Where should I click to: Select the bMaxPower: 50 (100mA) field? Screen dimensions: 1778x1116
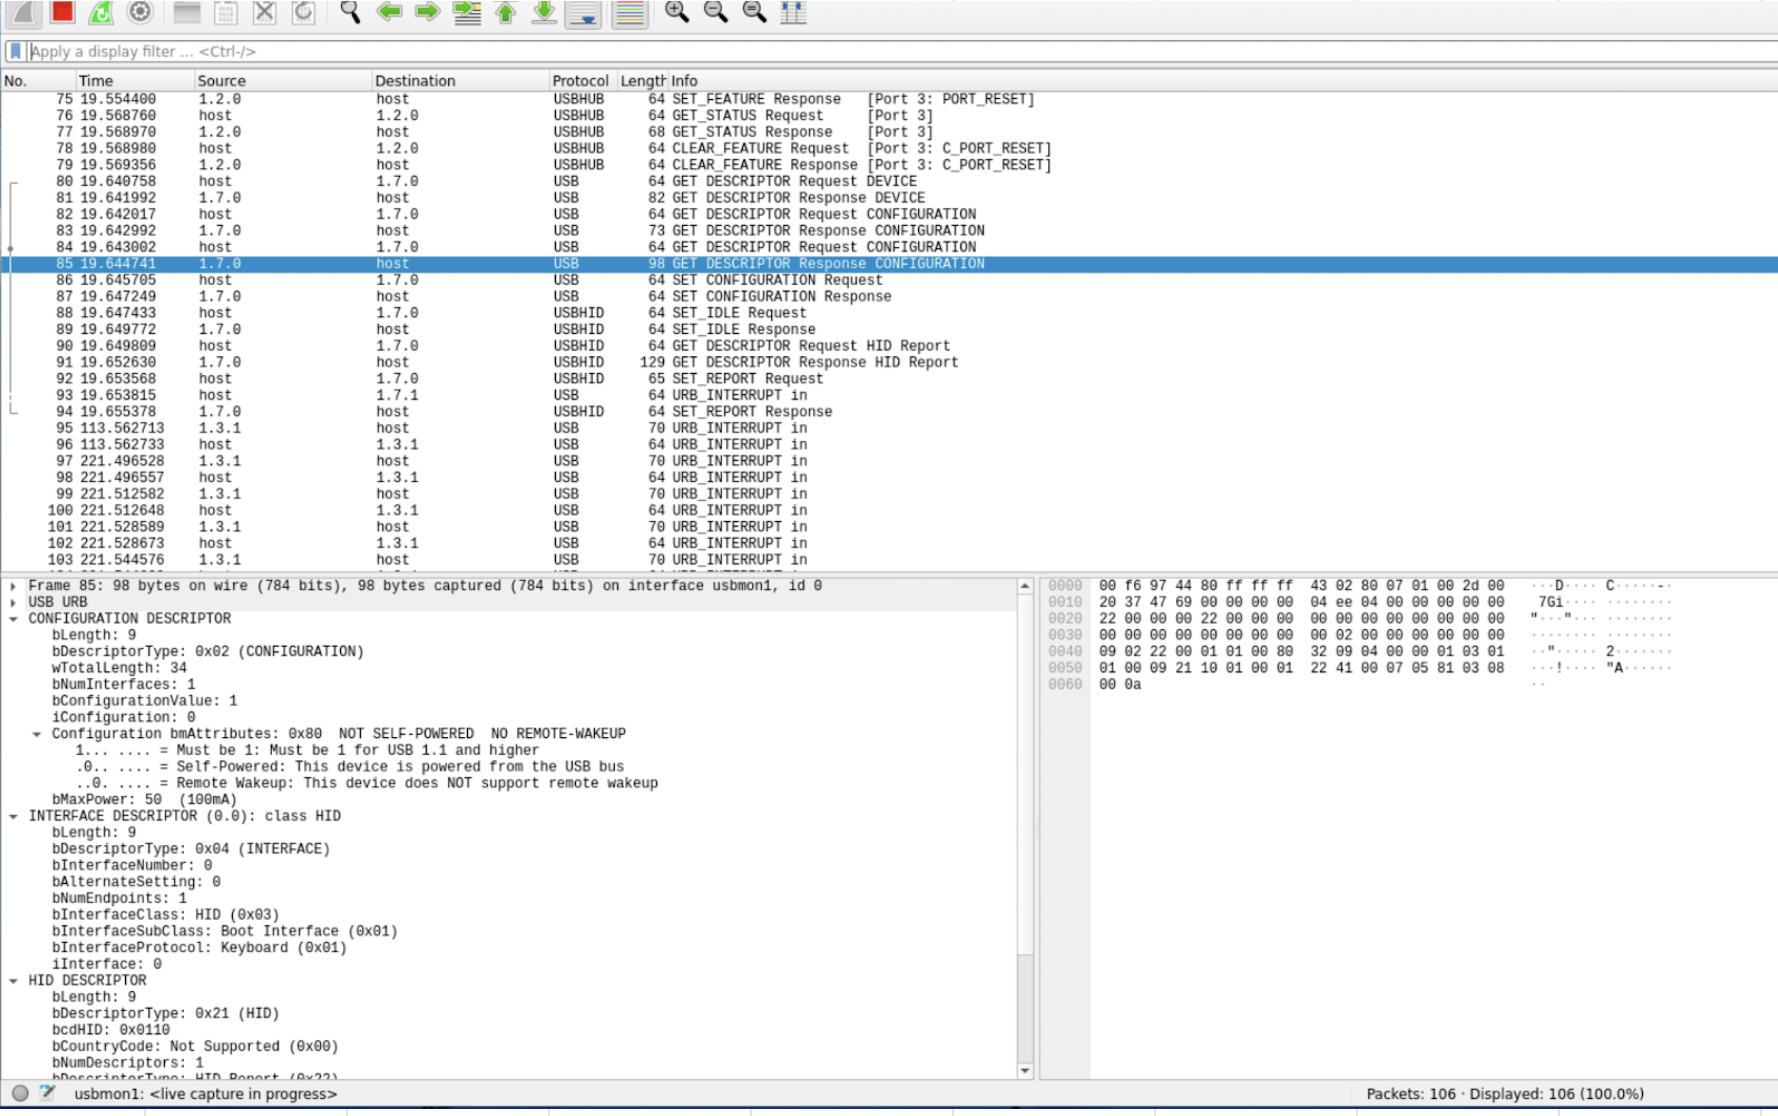pos(144,800)
